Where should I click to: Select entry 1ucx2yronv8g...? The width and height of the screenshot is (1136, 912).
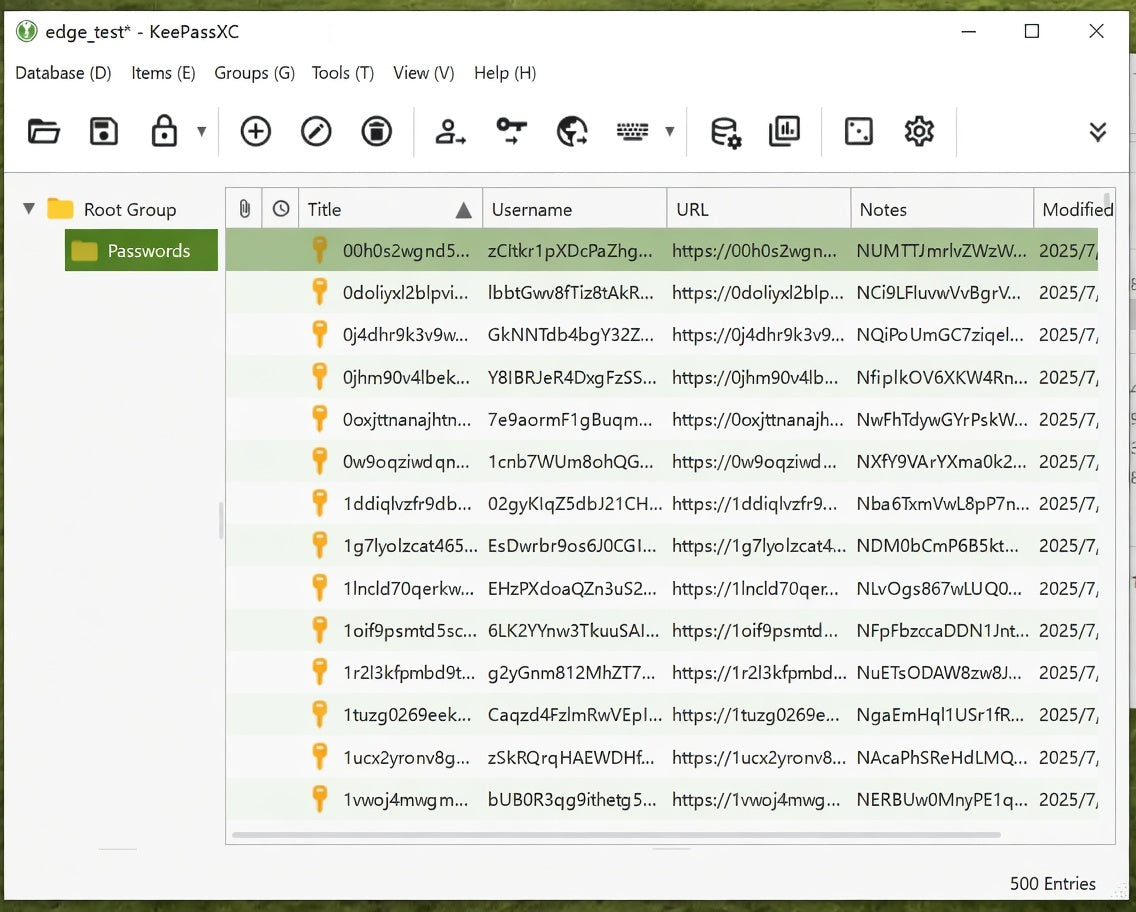click(x=661, y=757)
